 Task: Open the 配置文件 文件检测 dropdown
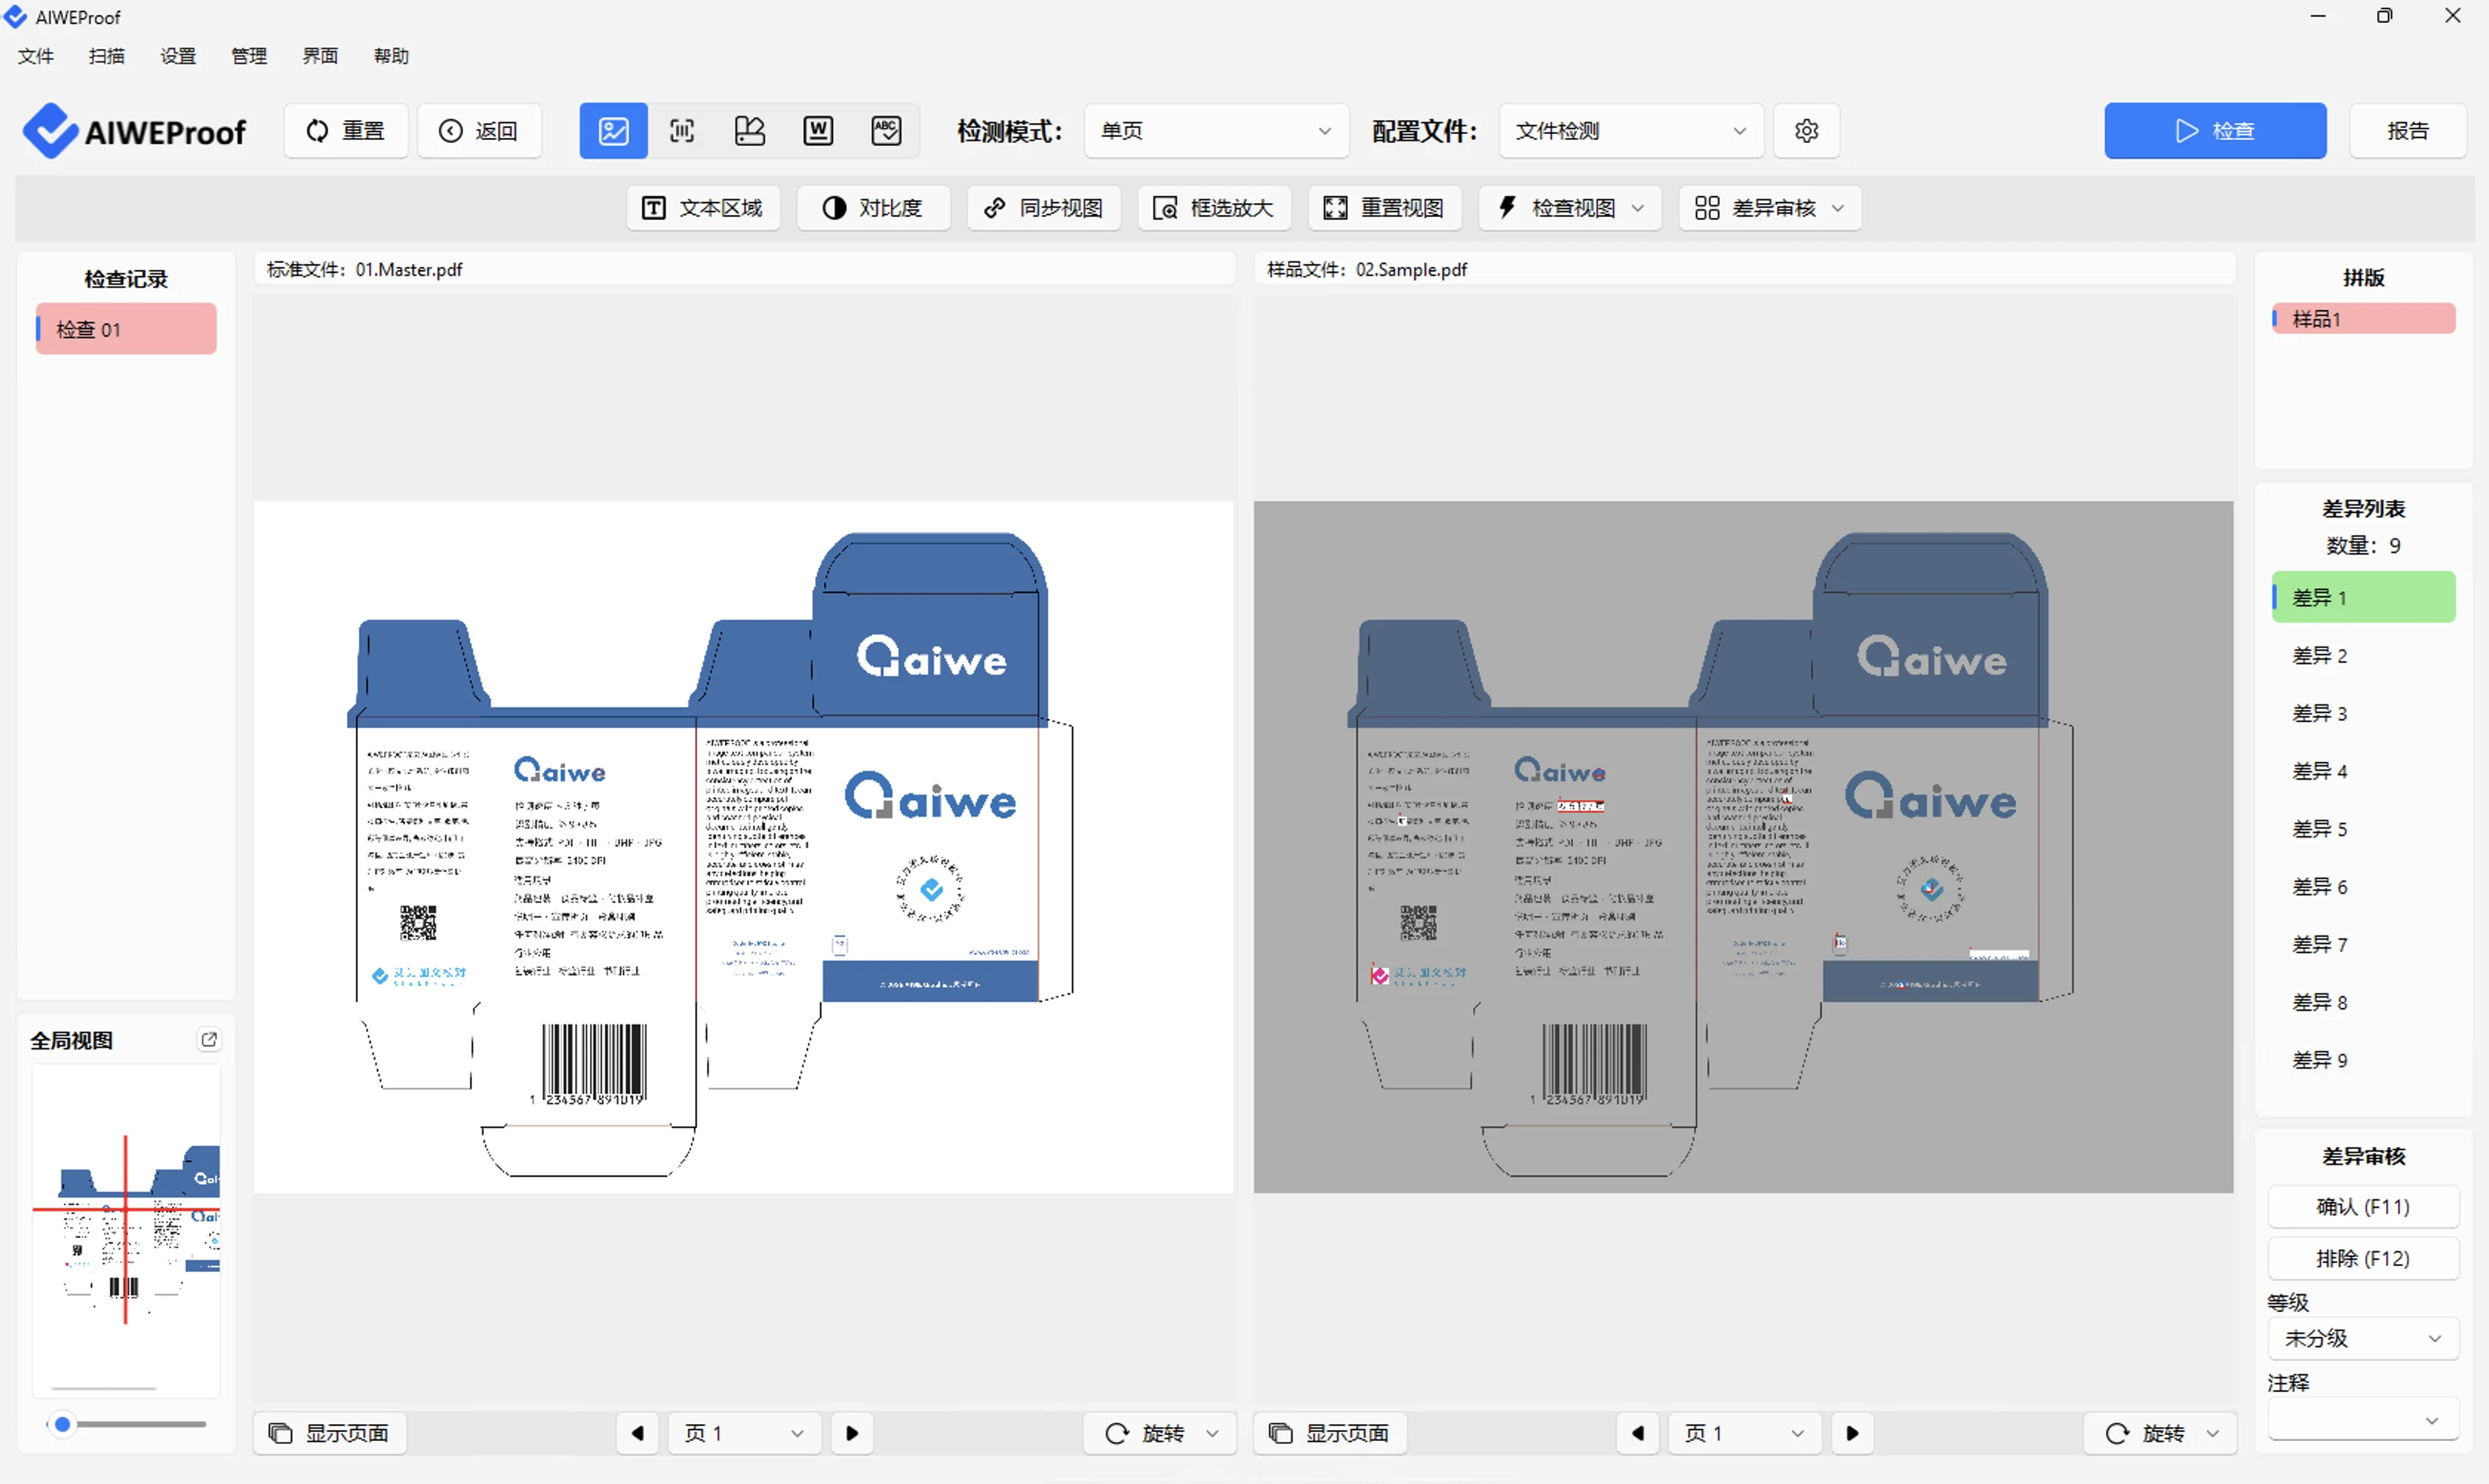pyautogui.click(x=1631, y=131)
